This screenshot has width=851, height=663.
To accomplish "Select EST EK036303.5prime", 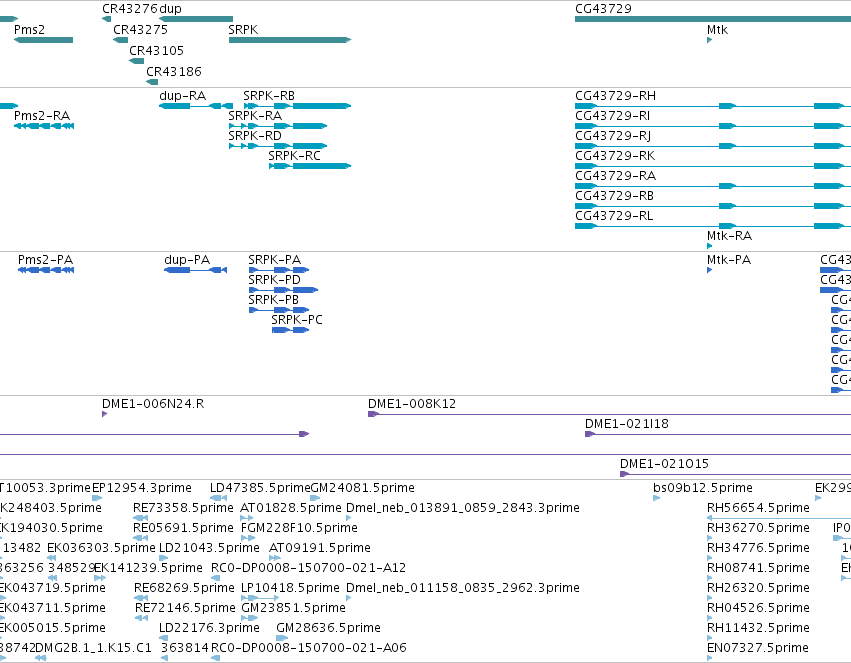I will click(52, 558).
